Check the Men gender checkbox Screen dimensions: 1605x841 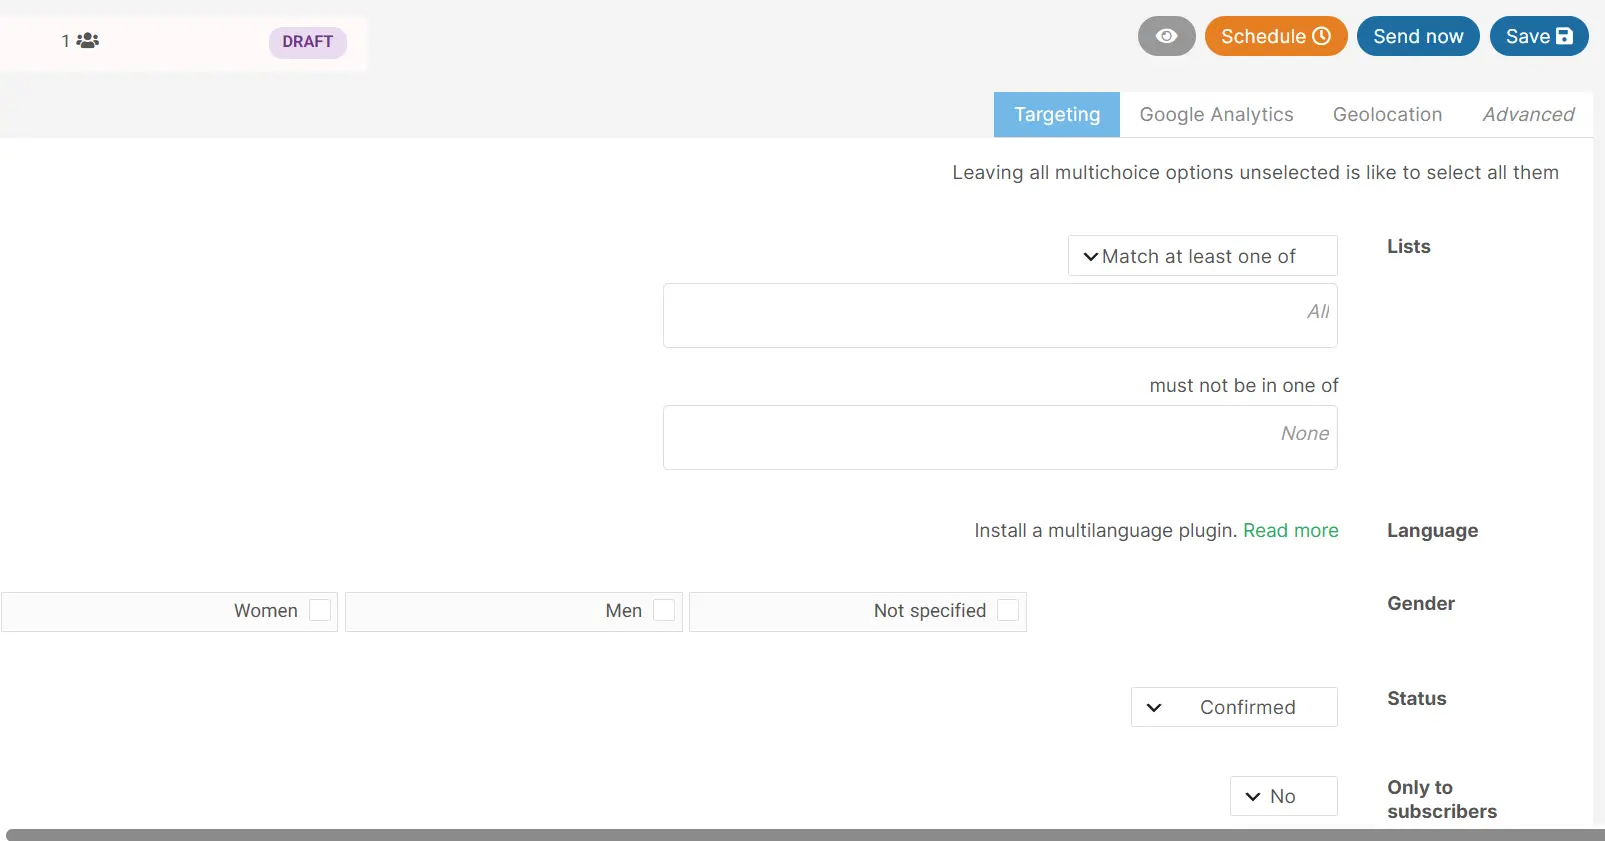[664, 610]
